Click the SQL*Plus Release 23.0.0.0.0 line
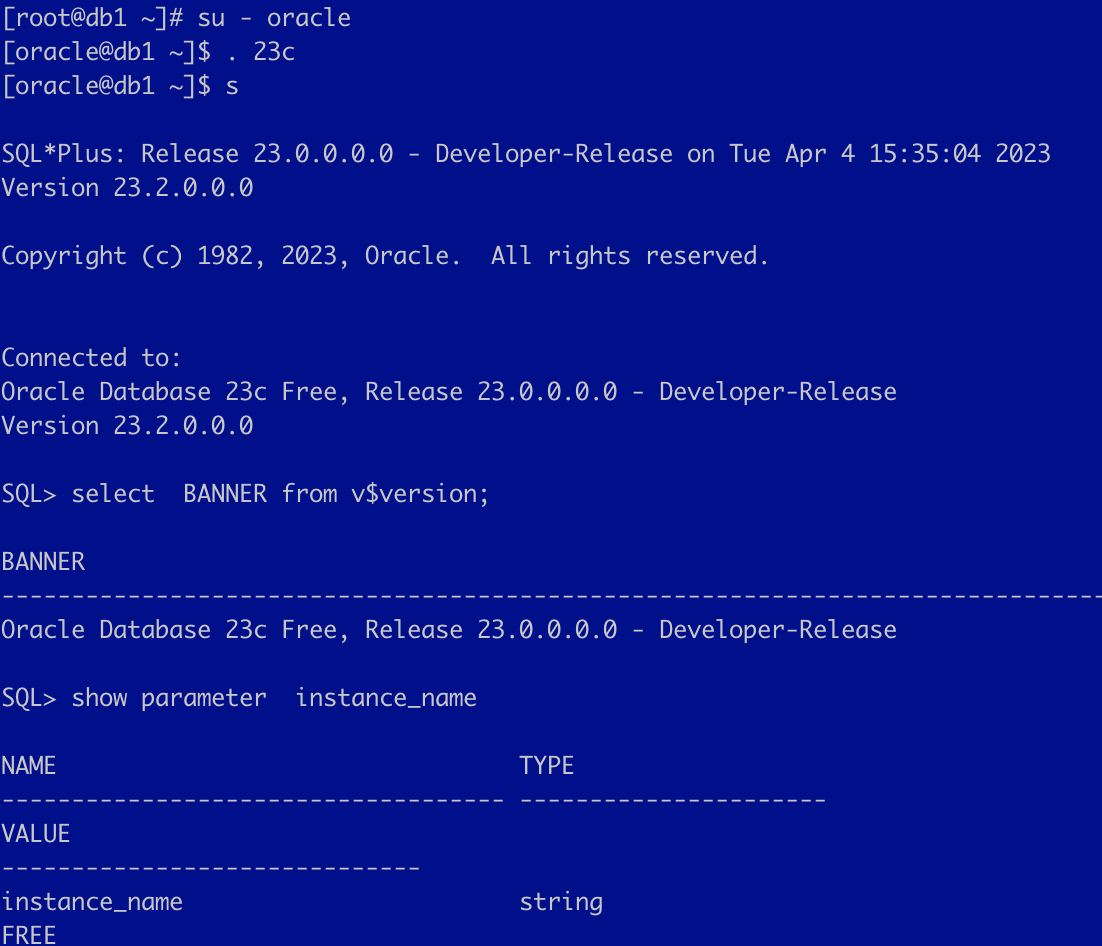Image resolution: width=1102 pixels, height=946 pixels. [x=526, y=154]
